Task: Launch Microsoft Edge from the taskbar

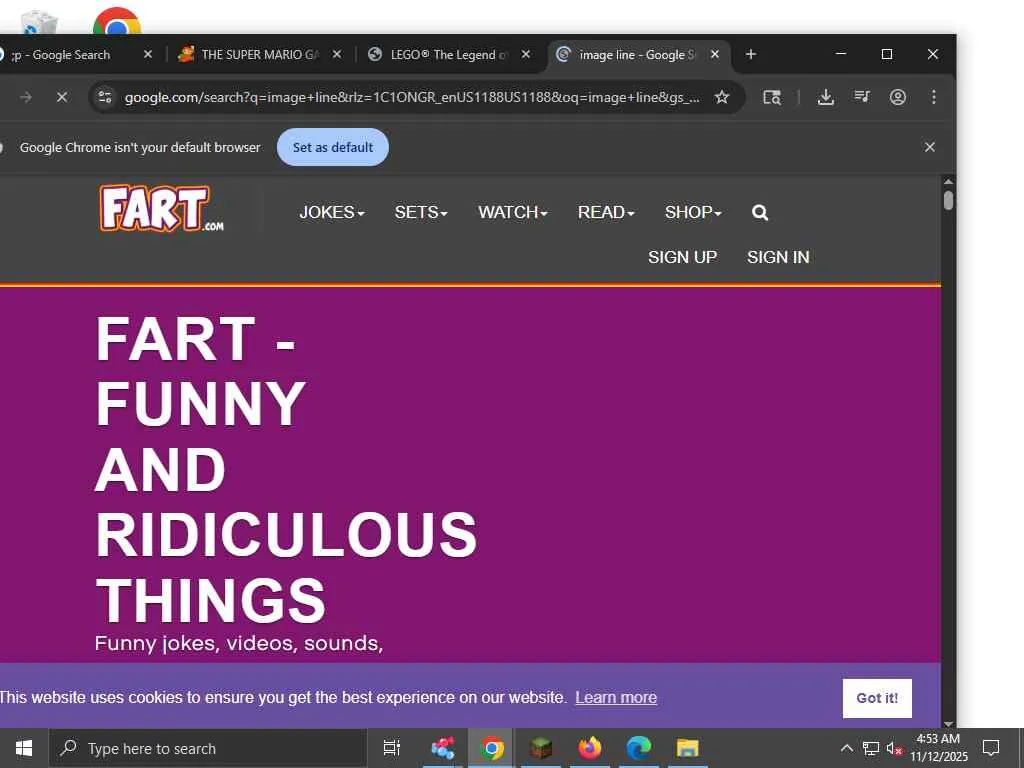Action: (639, 748)
